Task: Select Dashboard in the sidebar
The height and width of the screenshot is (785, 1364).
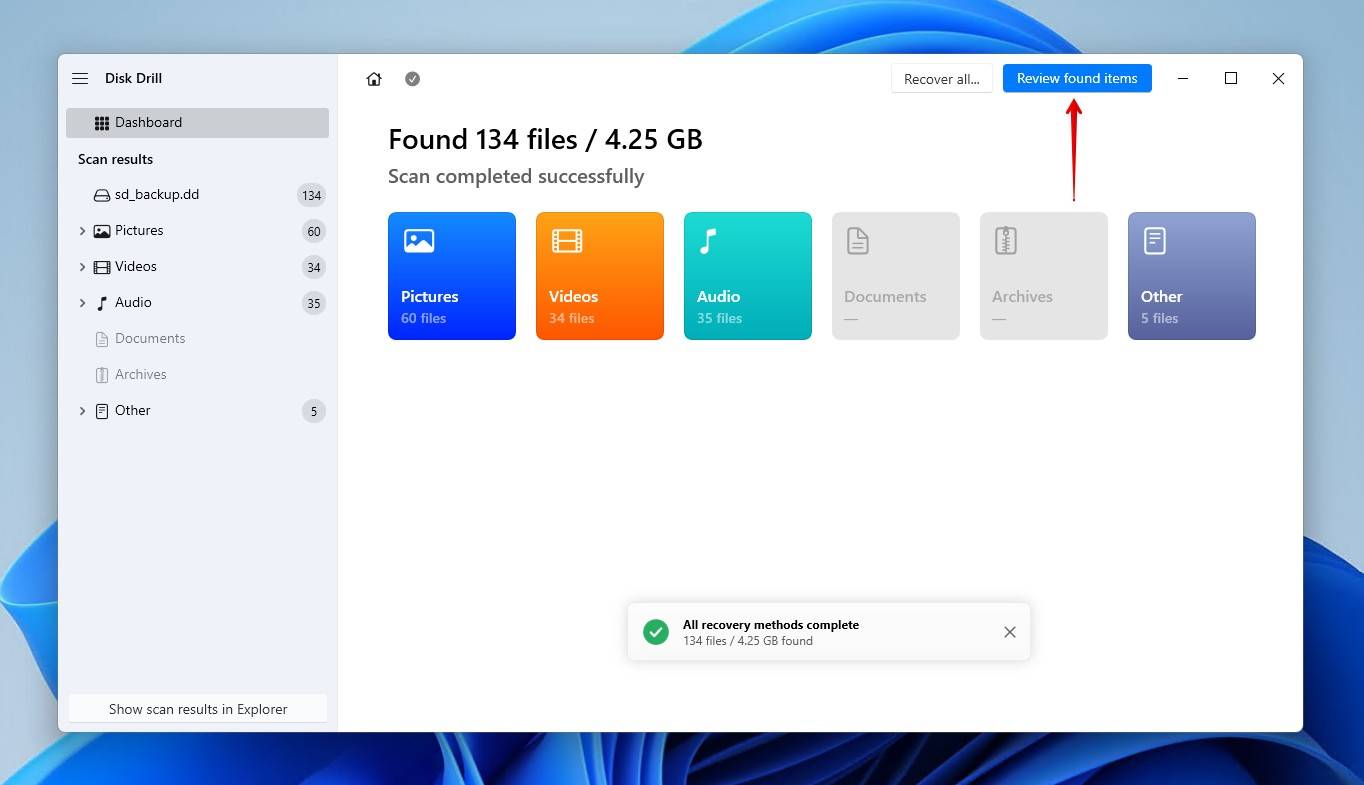Action: [148, 122]
